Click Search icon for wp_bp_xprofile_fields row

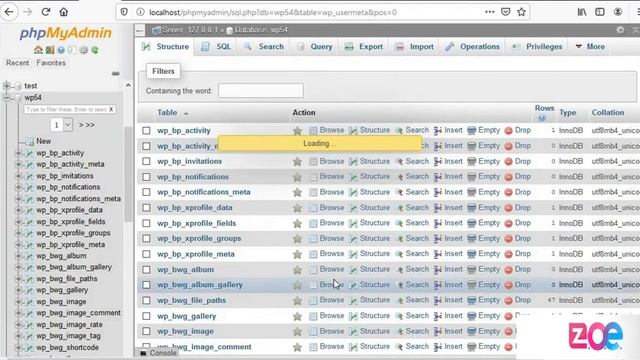coord(399,223)
